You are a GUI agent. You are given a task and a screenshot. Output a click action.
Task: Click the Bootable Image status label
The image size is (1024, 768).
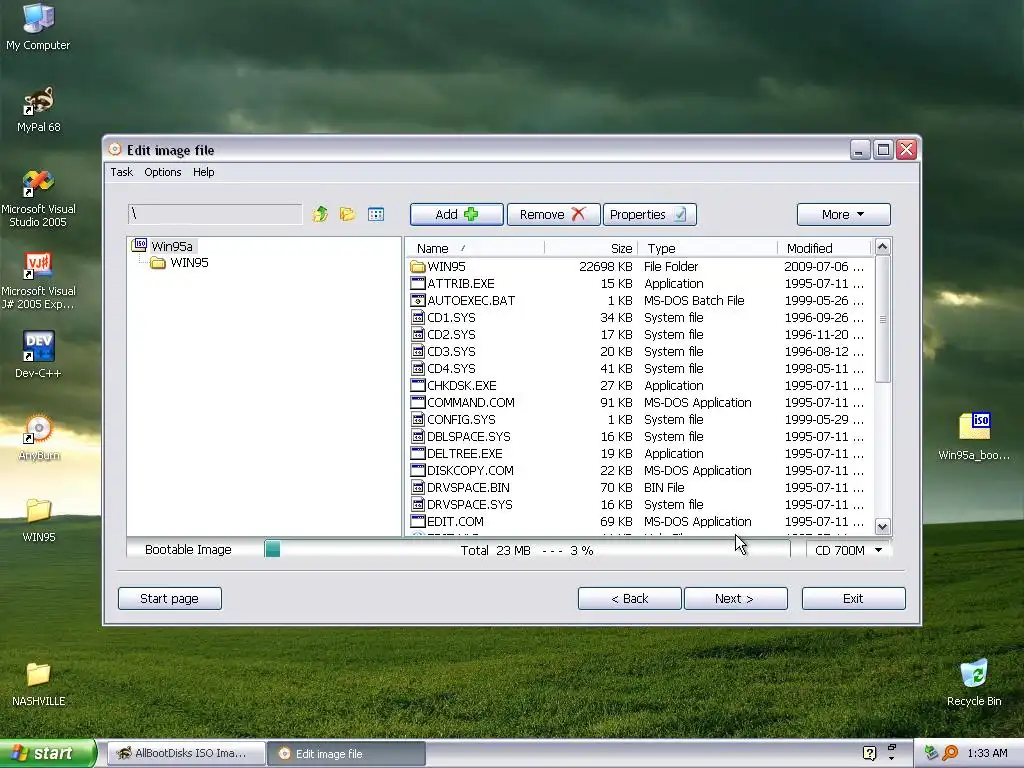tap(188, 550)
